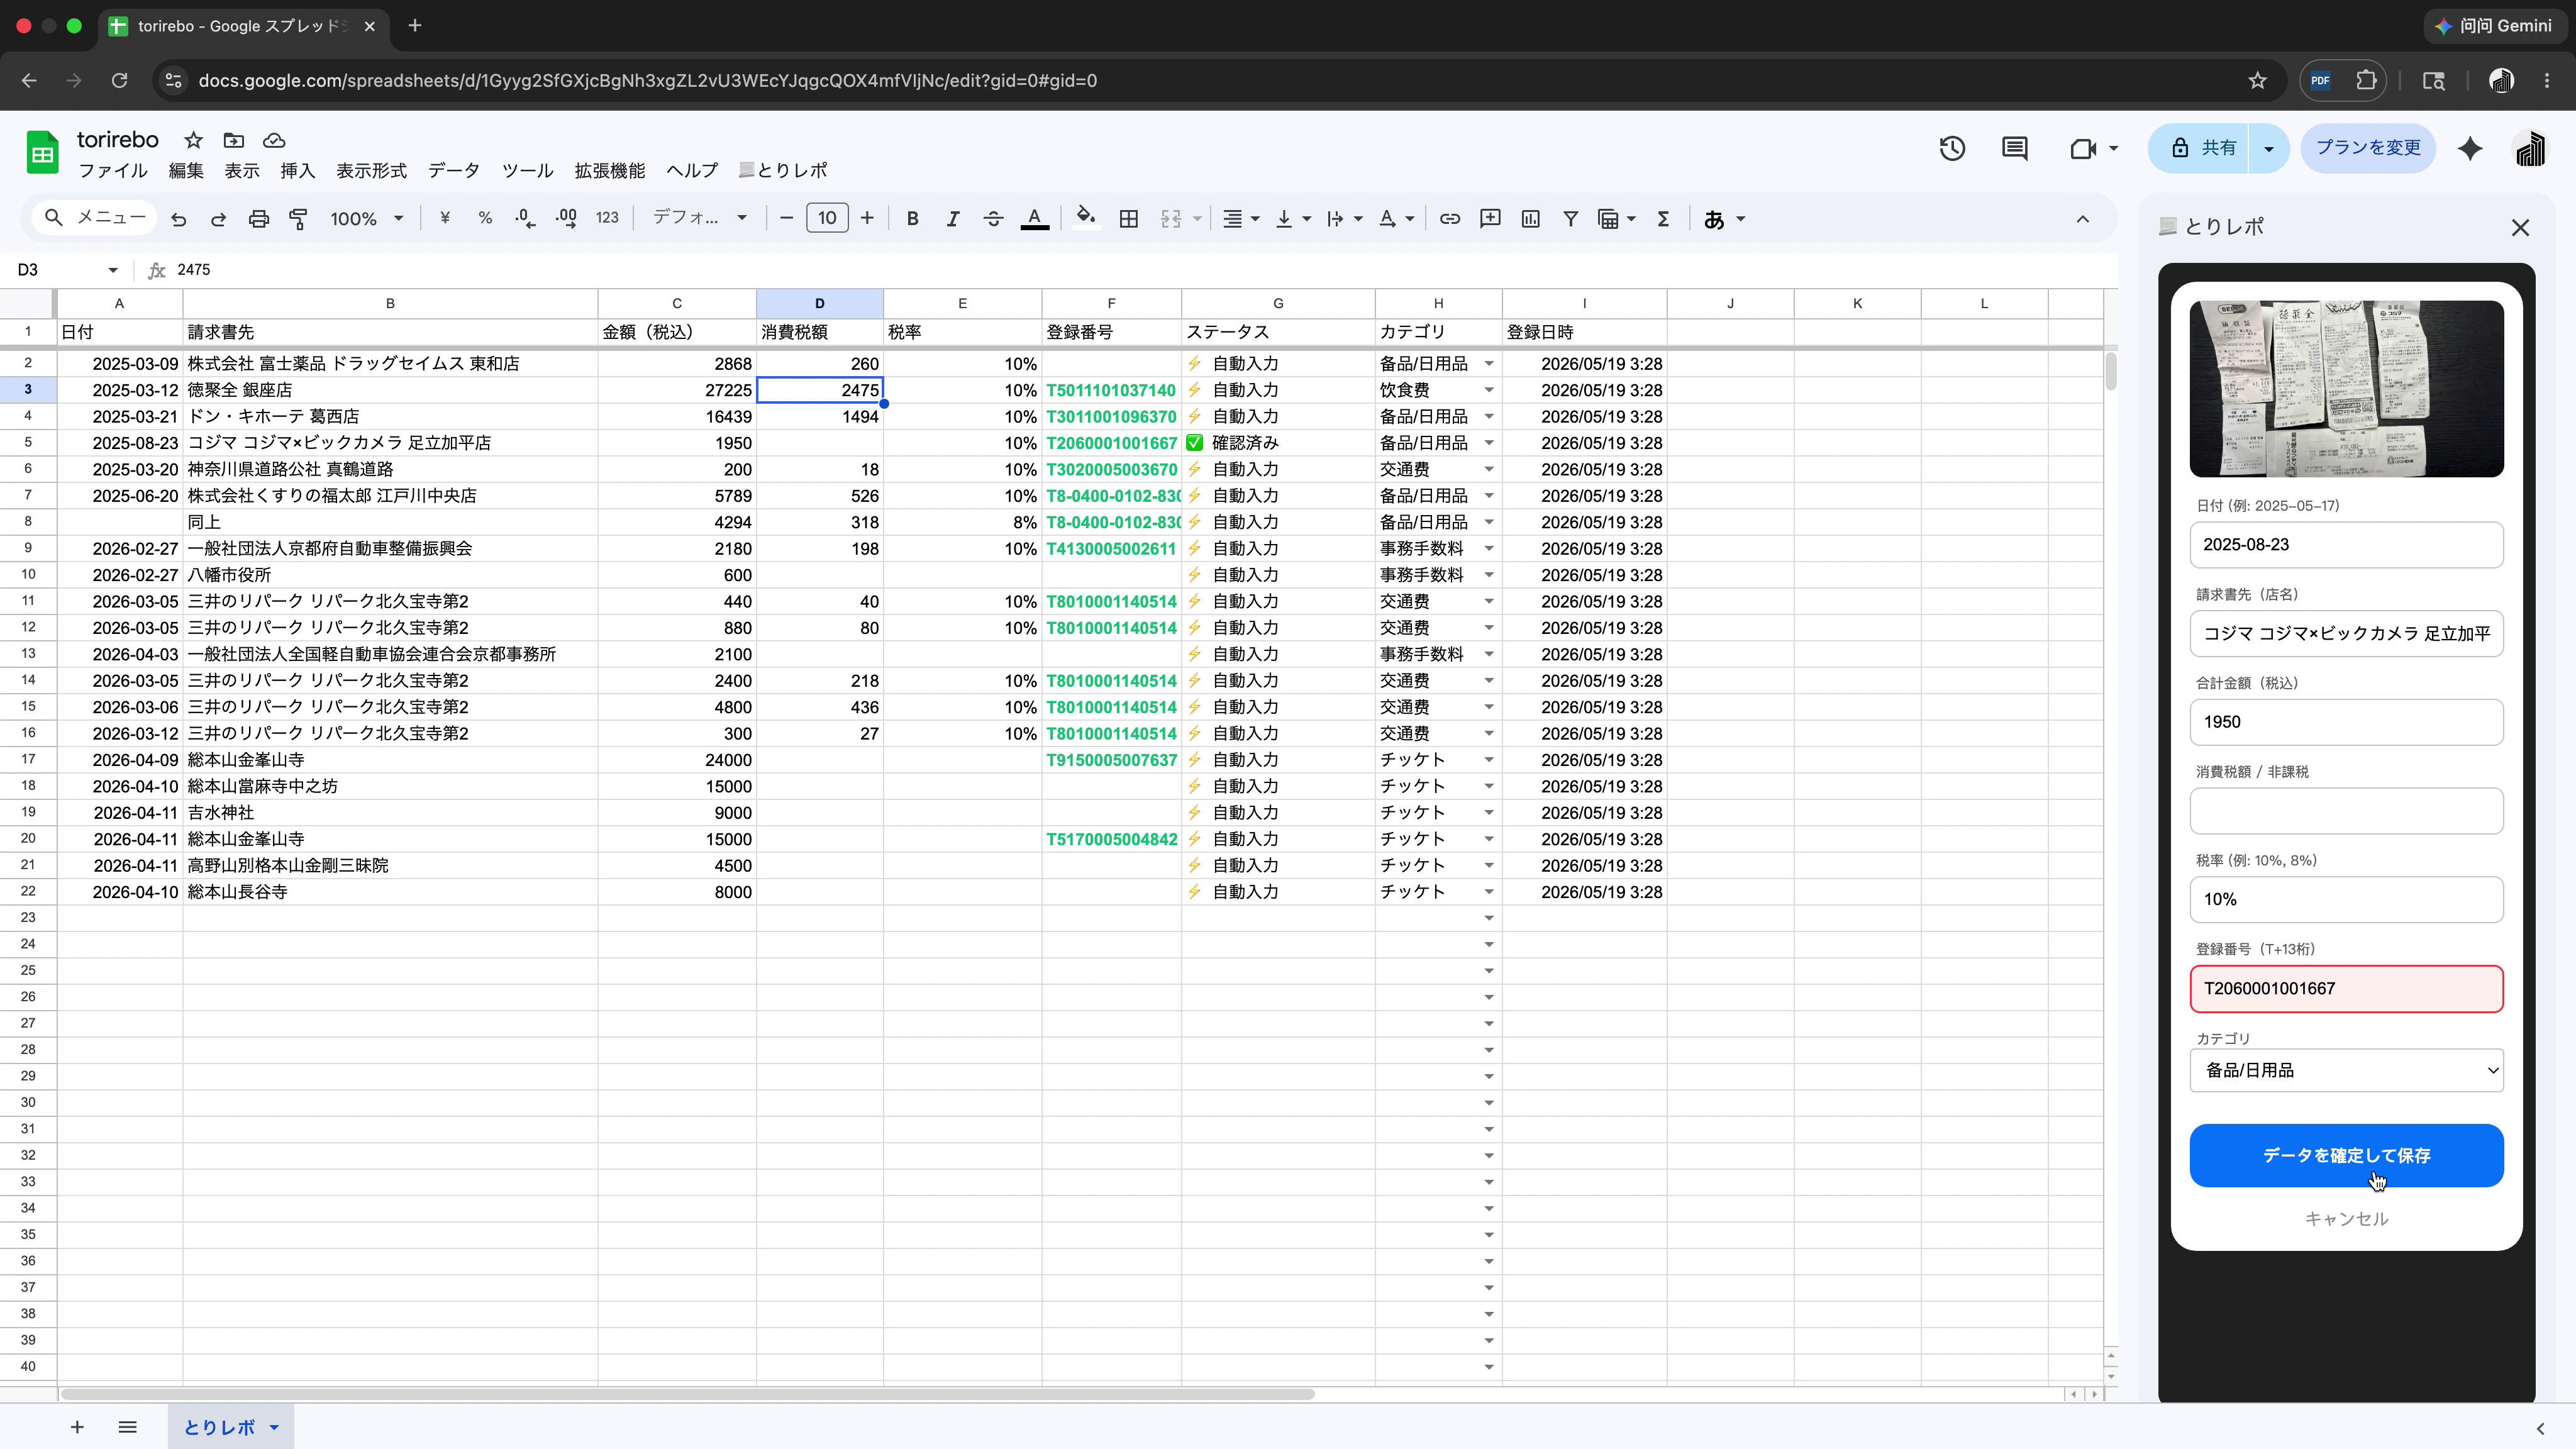
Task: Increase decimal places button
Action: [566, 218]
